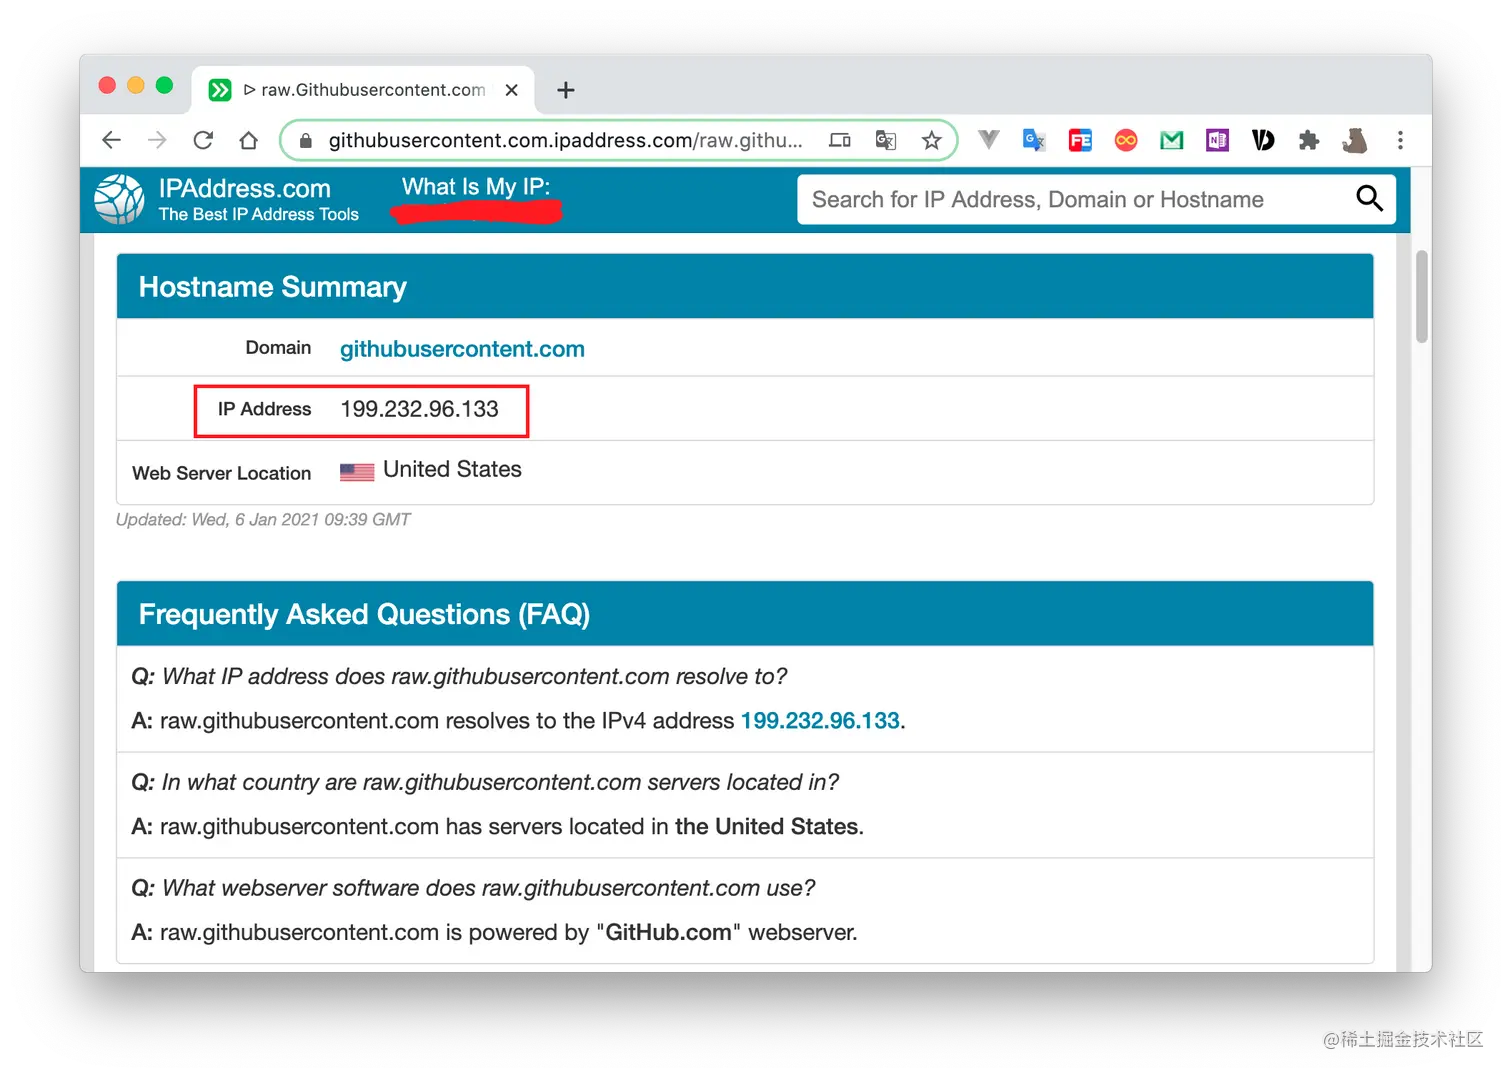Open the Google Translate extension
The width and height of the screenshot is (1512, 1078).
tap(1034, 140)
